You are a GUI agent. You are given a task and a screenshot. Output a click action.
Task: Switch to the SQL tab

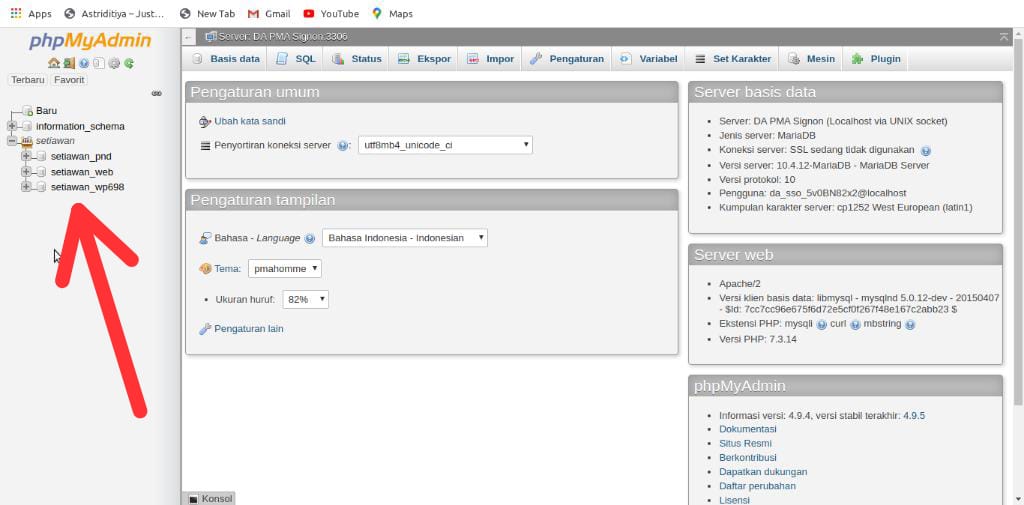pyautogui.click(x=296, y=59)
